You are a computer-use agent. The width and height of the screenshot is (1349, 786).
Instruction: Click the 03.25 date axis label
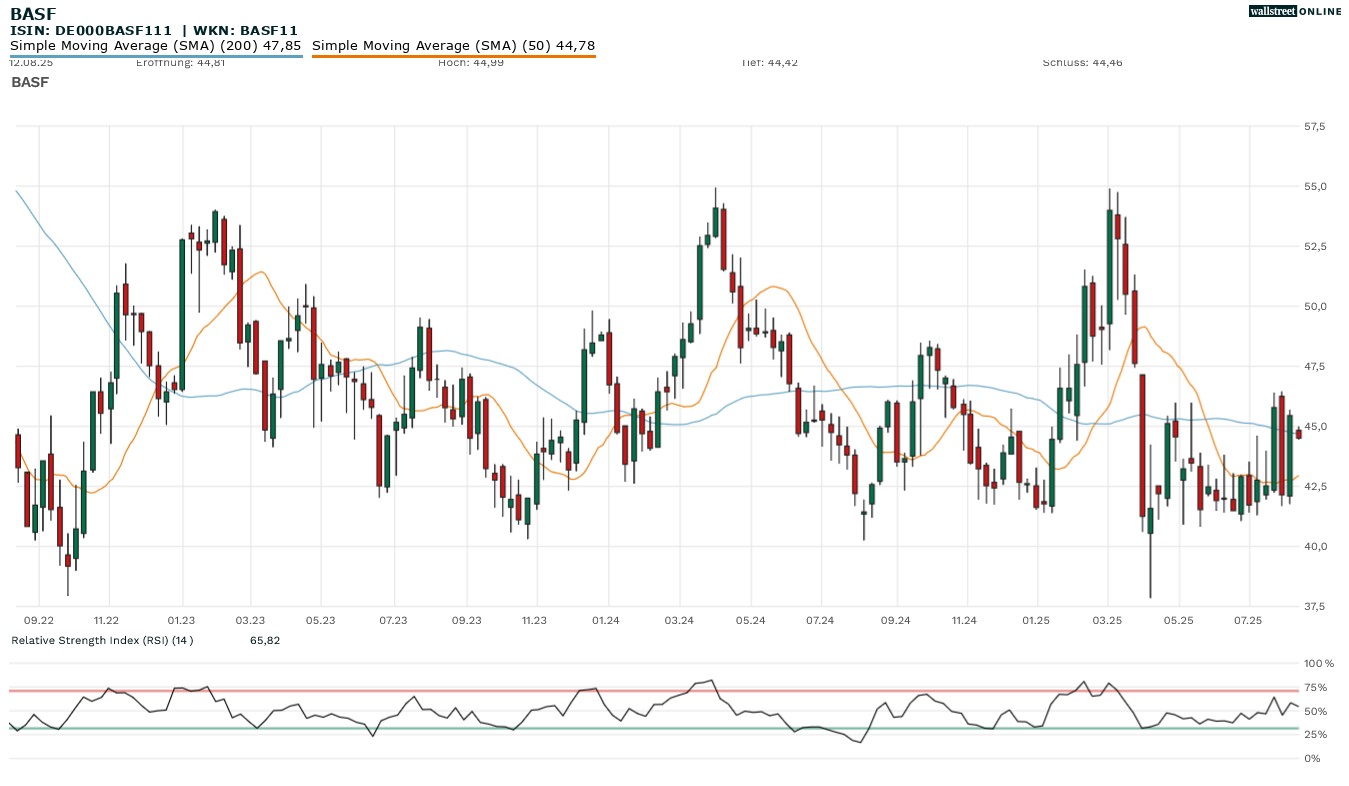(1107, 621)
